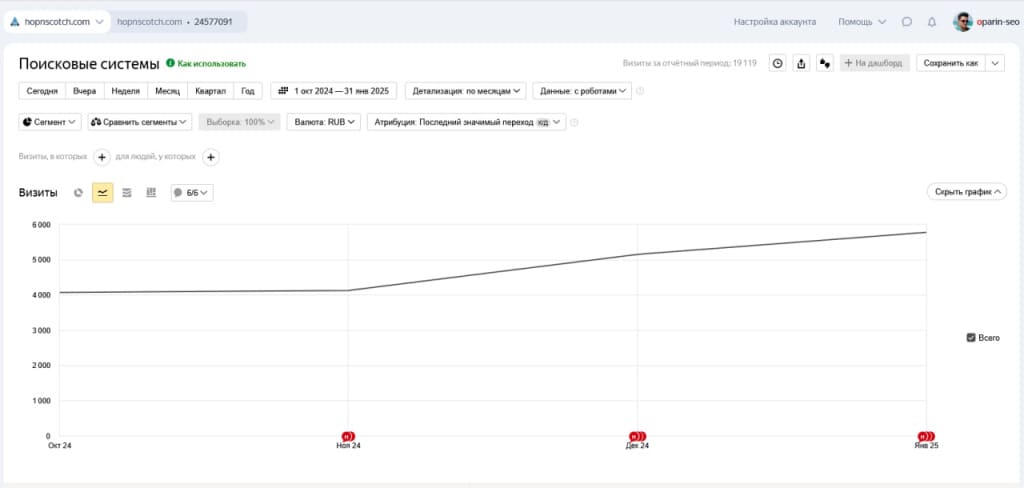Screen dimensions: 1024x488
Task: Add a visit condition with plus button
Action: tap(102, 157)
